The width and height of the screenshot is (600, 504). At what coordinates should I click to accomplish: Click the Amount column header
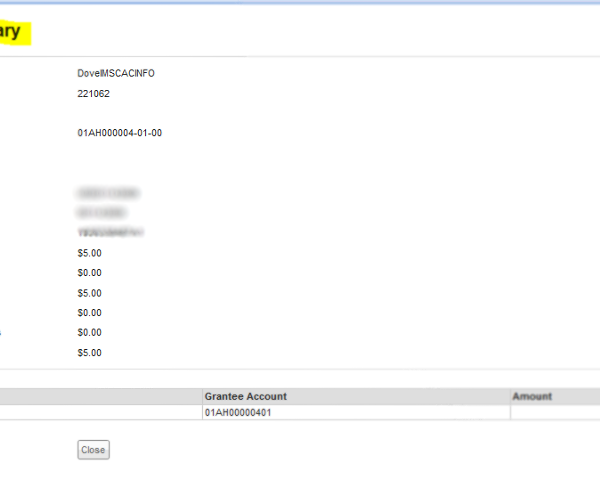coord(532,397)
